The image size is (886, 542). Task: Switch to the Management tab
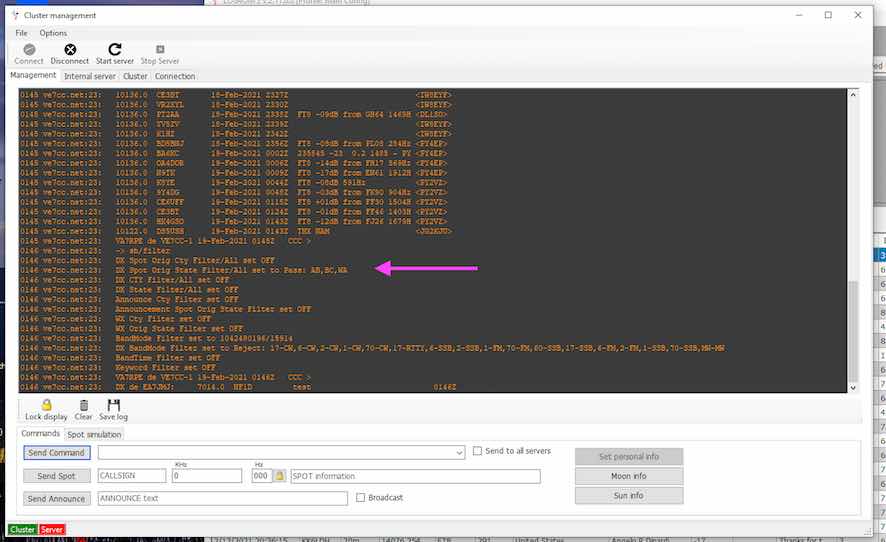point(33,75)
